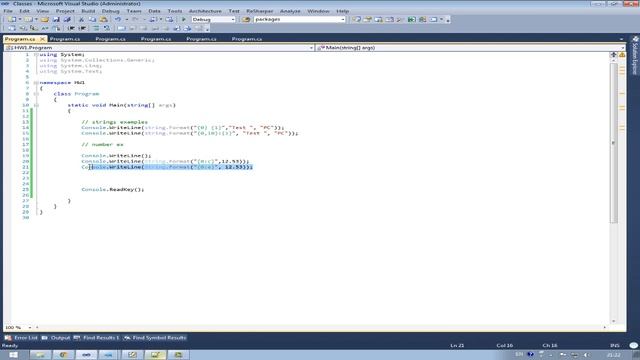Image resolution: width=640 pixels, height=360 pixels.
Task: Collapse the namespace HW1 block
Action: pos(36,82)
